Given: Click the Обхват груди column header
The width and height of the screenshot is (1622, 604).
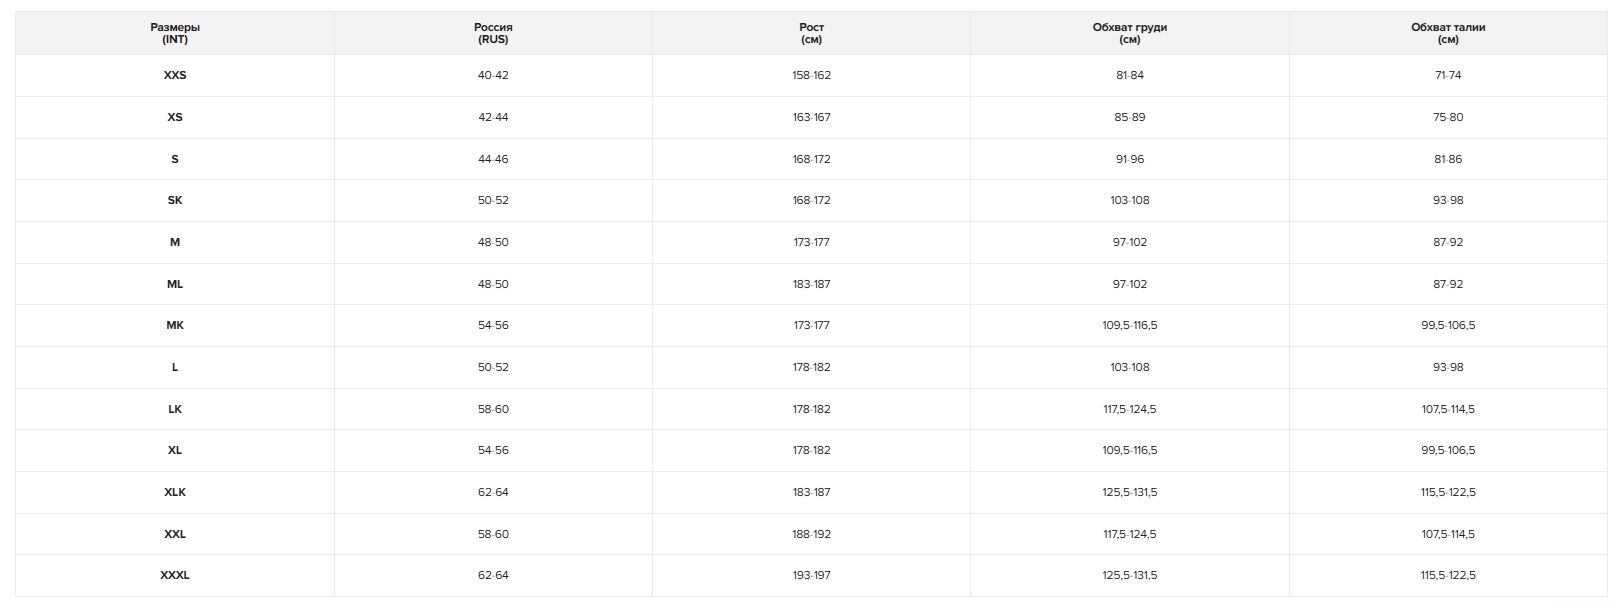Looking at the screenshot, I should coord(1129,33).
